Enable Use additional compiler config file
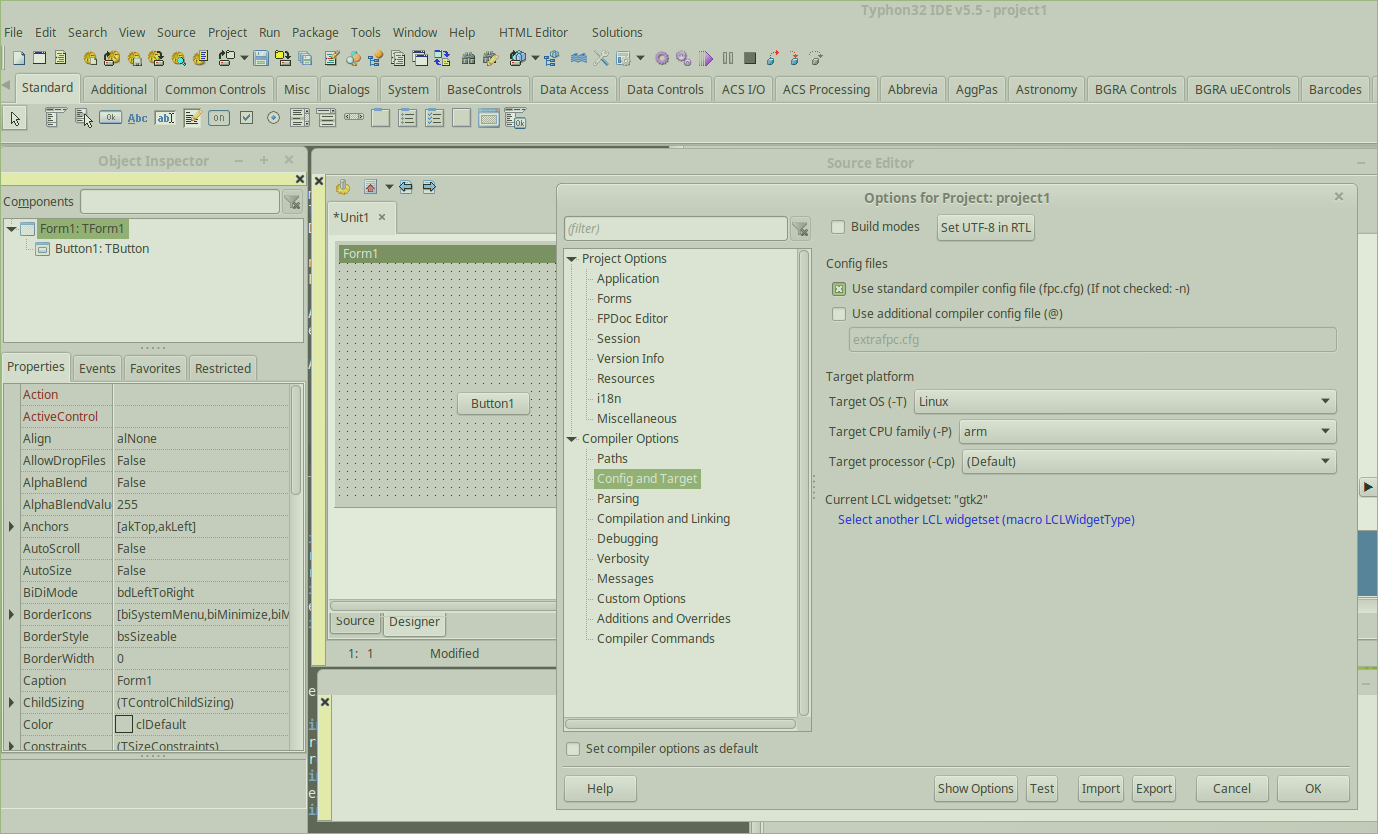This screenshot has width=1378, height=834. coord(839,314)
